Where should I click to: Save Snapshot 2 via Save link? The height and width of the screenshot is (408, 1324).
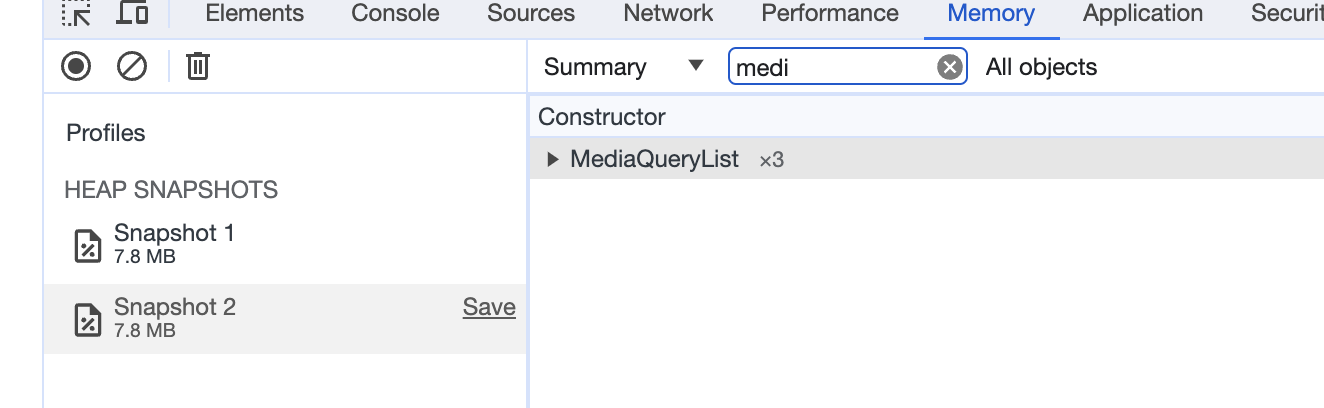(489, 307)
